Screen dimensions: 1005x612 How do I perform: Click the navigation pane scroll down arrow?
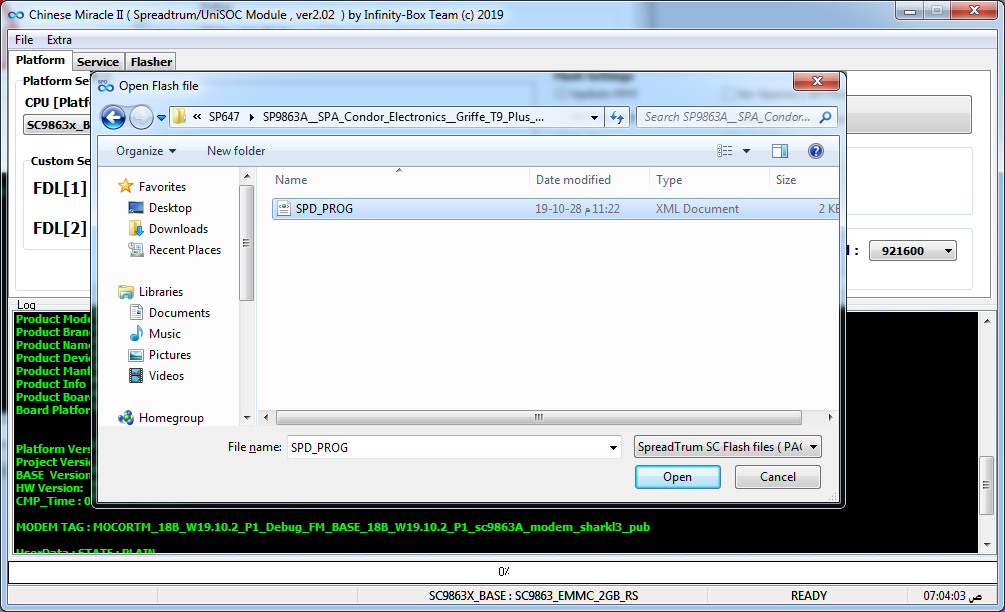click(x=247, y=418)
